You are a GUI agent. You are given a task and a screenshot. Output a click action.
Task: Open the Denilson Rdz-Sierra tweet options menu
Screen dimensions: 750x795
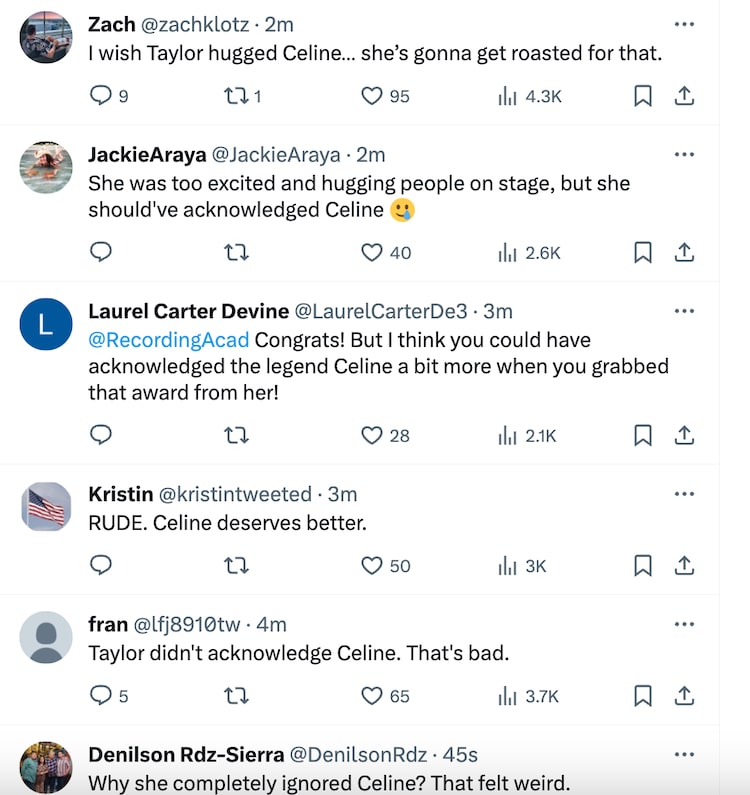pyautogui.click(x=684, y=754)
